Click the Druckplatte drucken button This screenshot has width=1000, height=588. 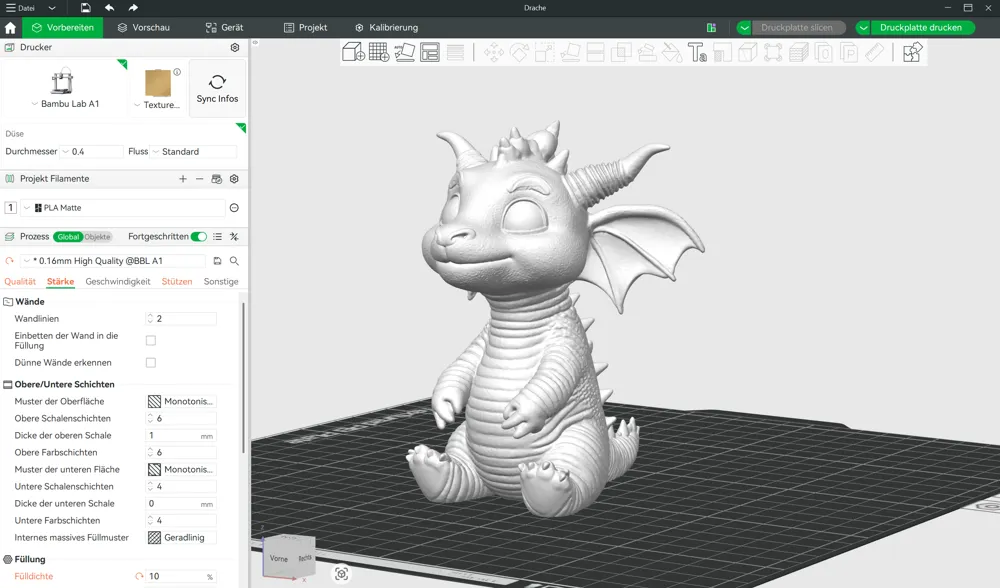pyautogui.click(x=921, y=27)
